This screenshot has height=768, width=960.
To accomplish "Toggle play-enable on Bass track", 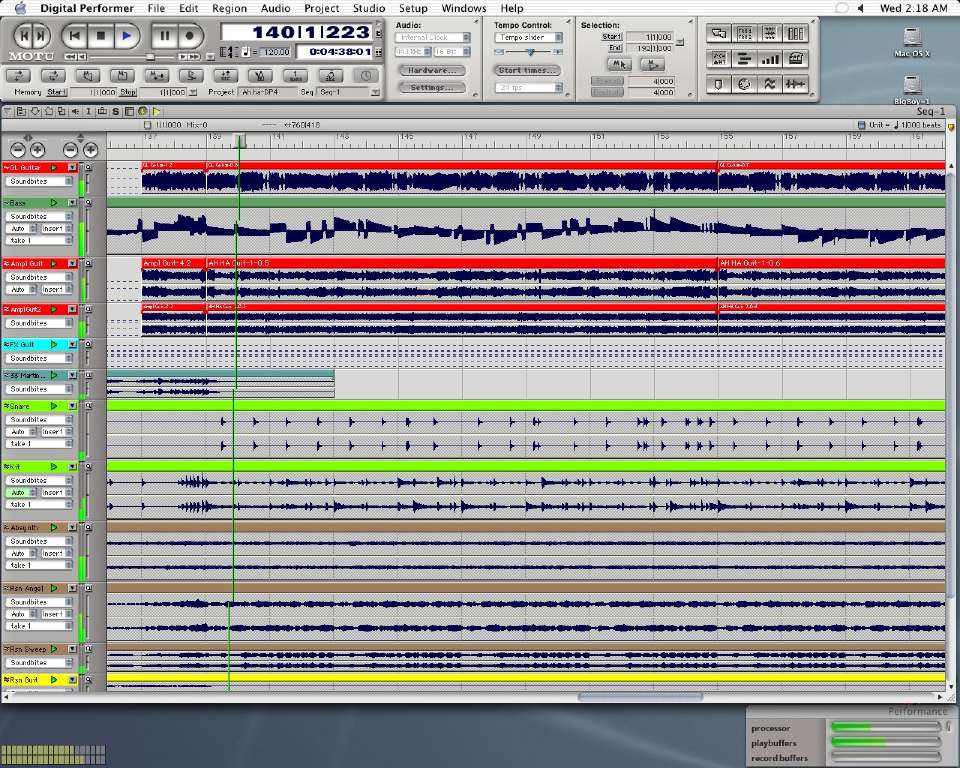I will tap(54, 203).
